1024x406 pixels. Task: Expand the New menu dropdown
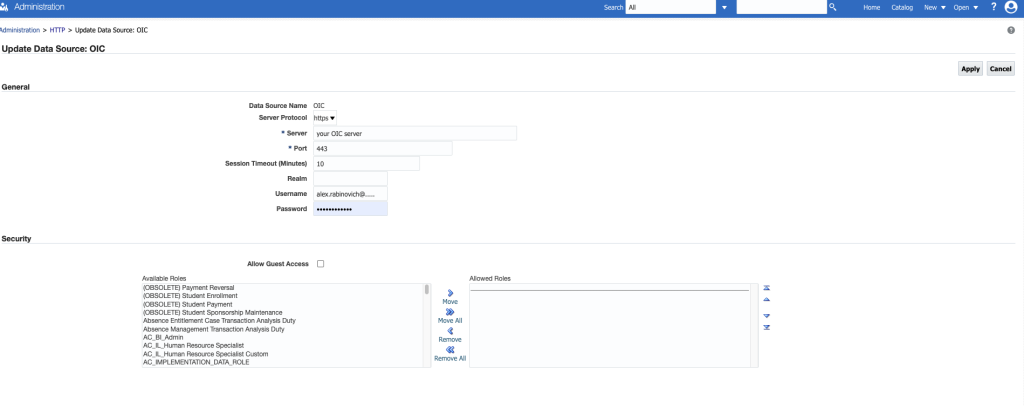click(x=935, y=8)
